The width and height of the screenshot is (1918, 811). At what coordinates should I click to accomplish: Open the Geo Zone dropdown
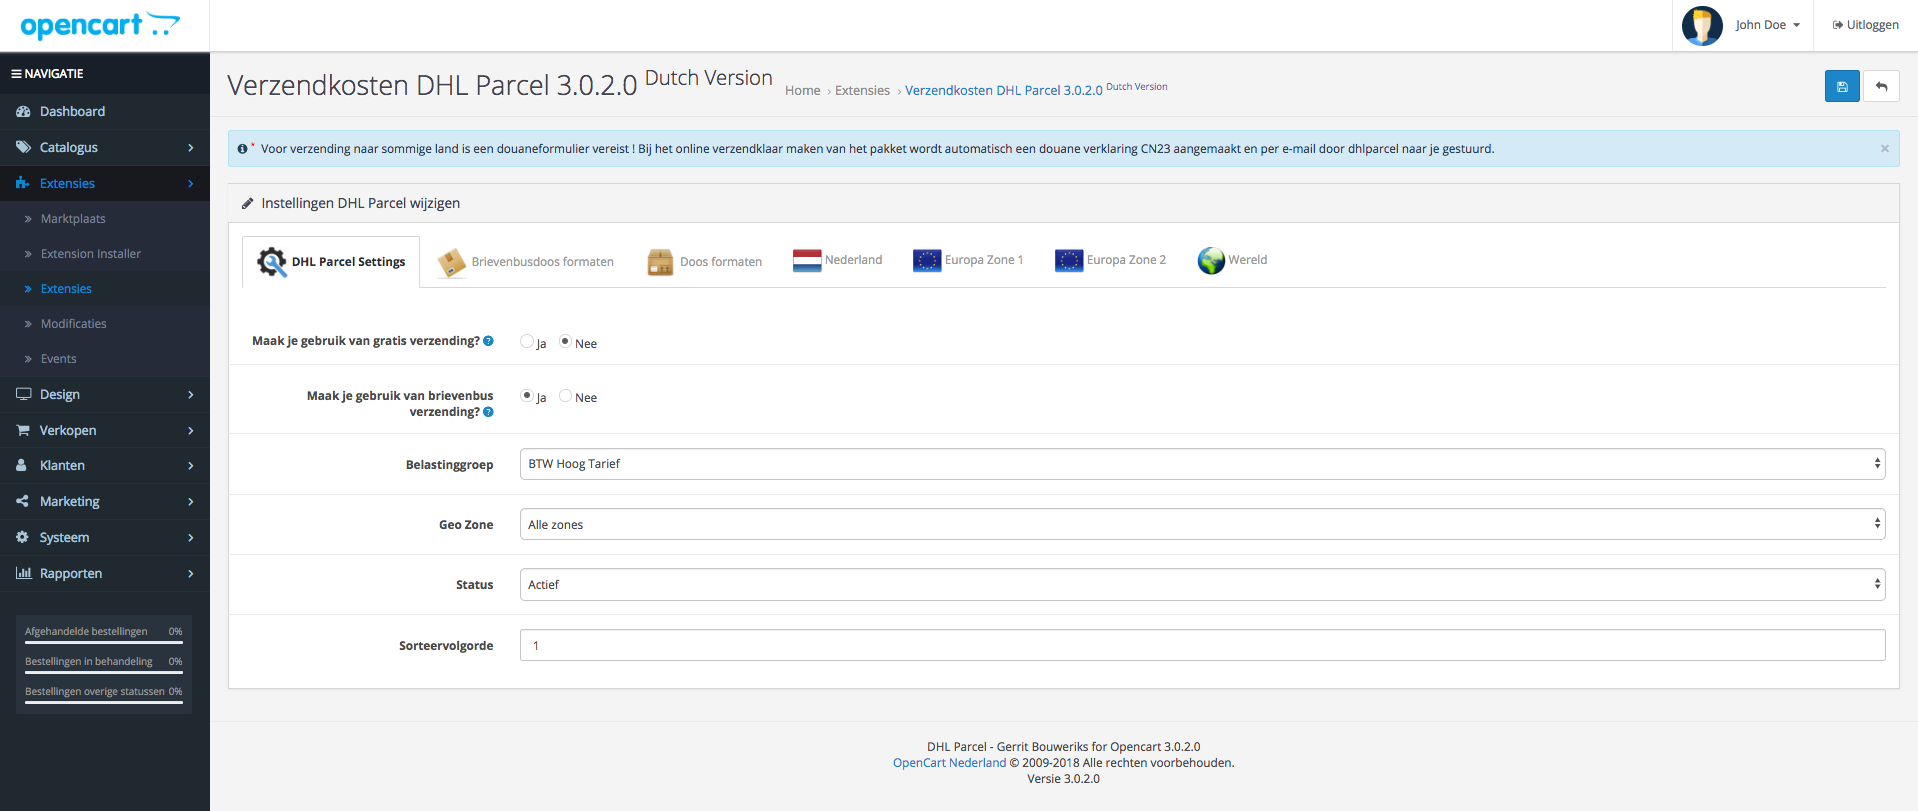click(1202, 524)
